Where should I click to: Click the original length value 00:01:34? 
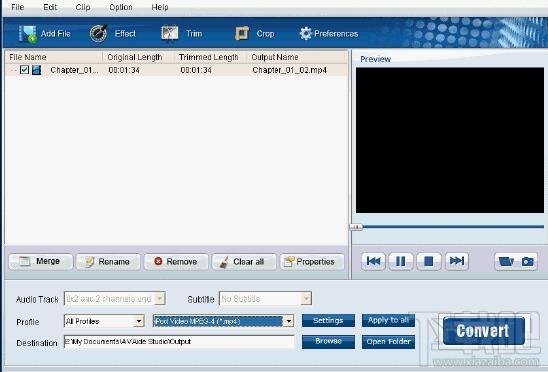[x=124, y=70]
